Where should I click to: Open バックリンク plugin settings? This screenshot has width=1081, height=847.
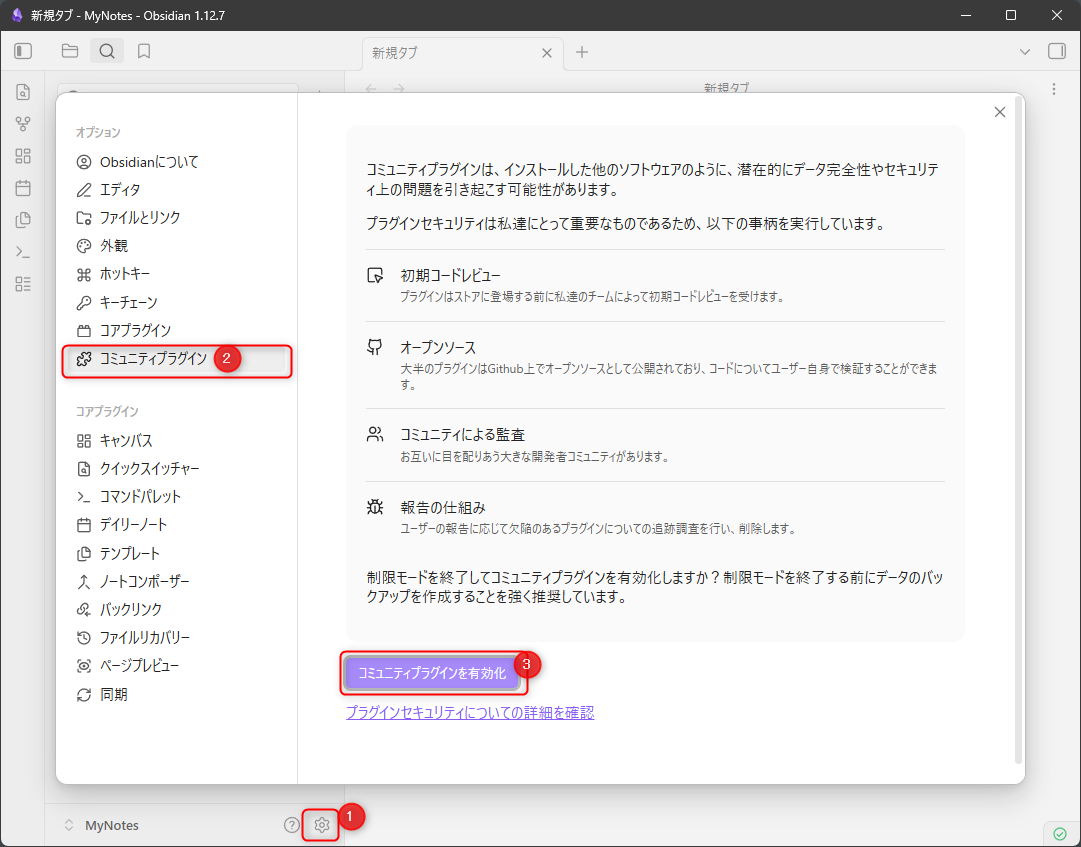click(178, 609)
